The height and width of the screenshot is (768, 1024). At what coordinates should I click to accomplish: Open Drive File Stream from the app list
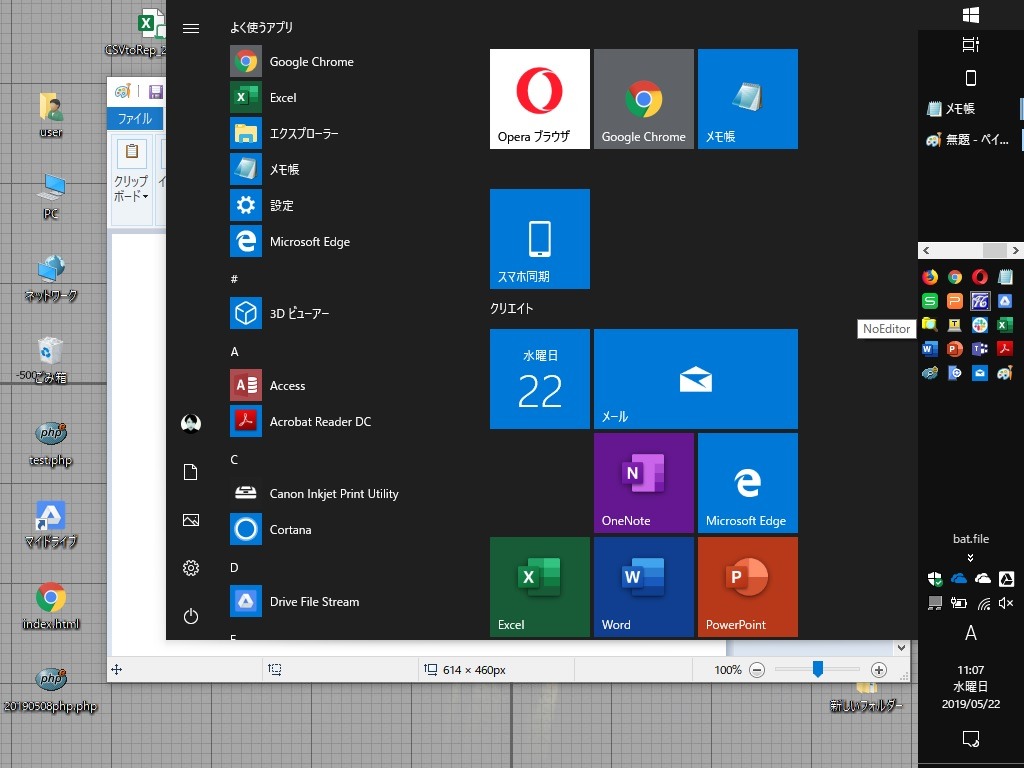coord(295,601)
